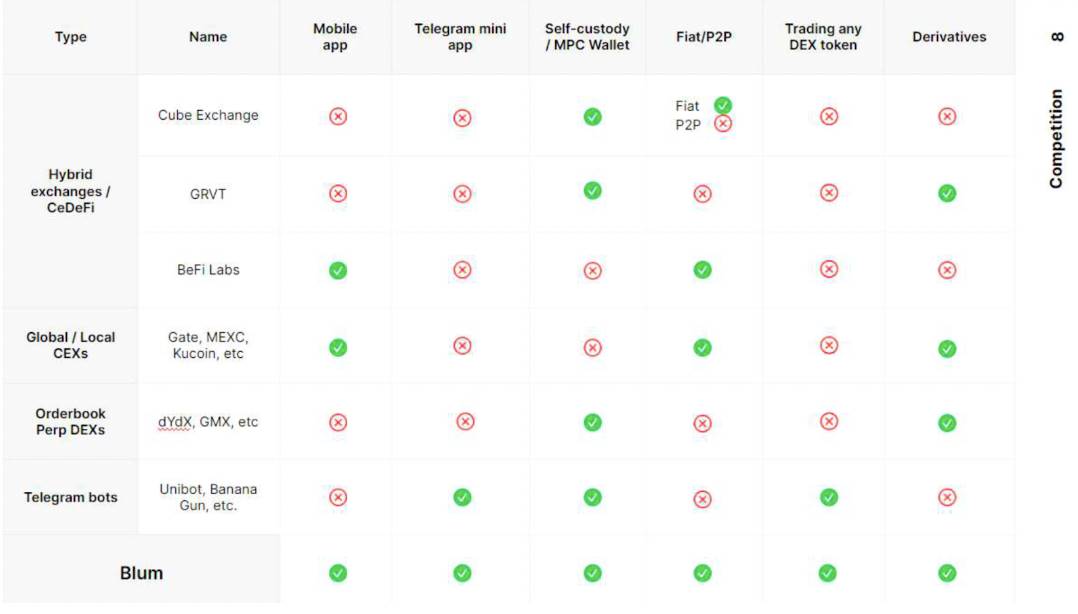Click the Telegram mini app column header

click(460, 37)
